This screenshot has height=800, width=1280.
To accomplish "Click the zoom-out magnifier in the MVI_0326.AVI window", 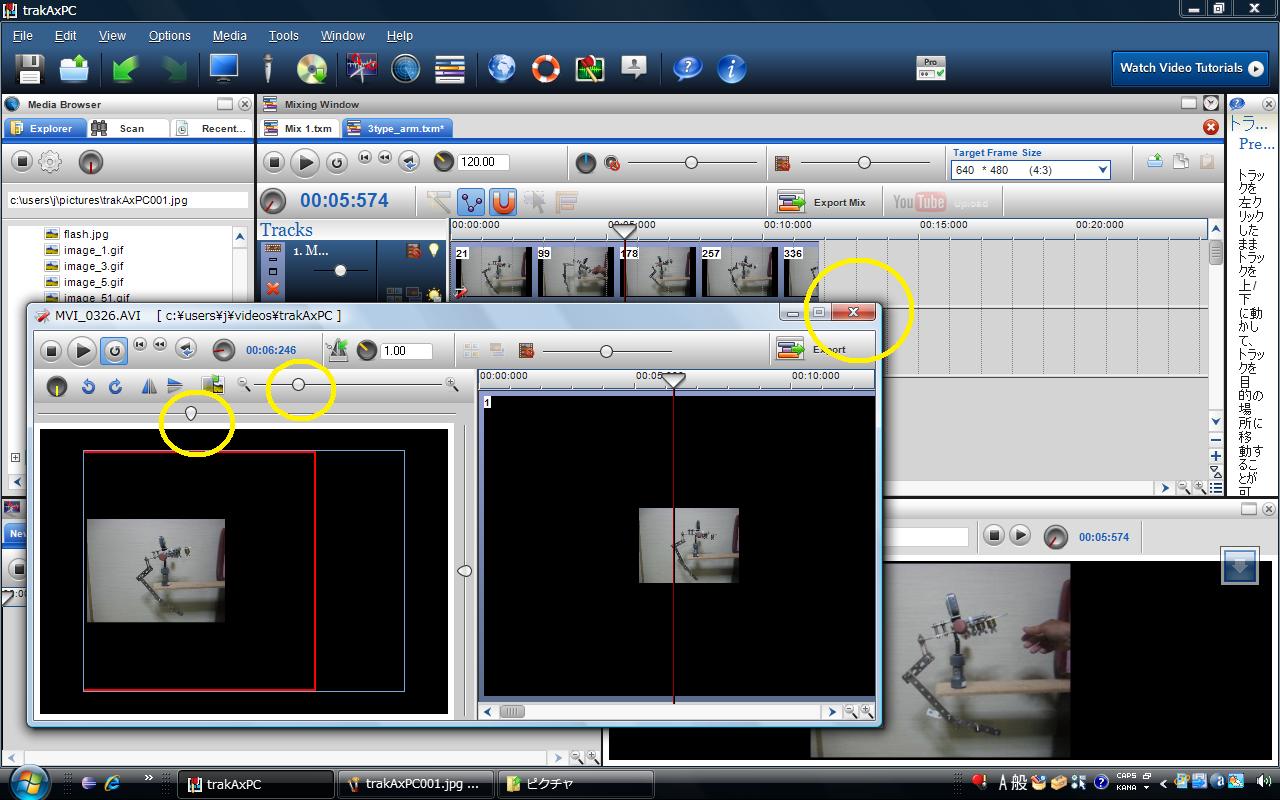I will (243, 384).
